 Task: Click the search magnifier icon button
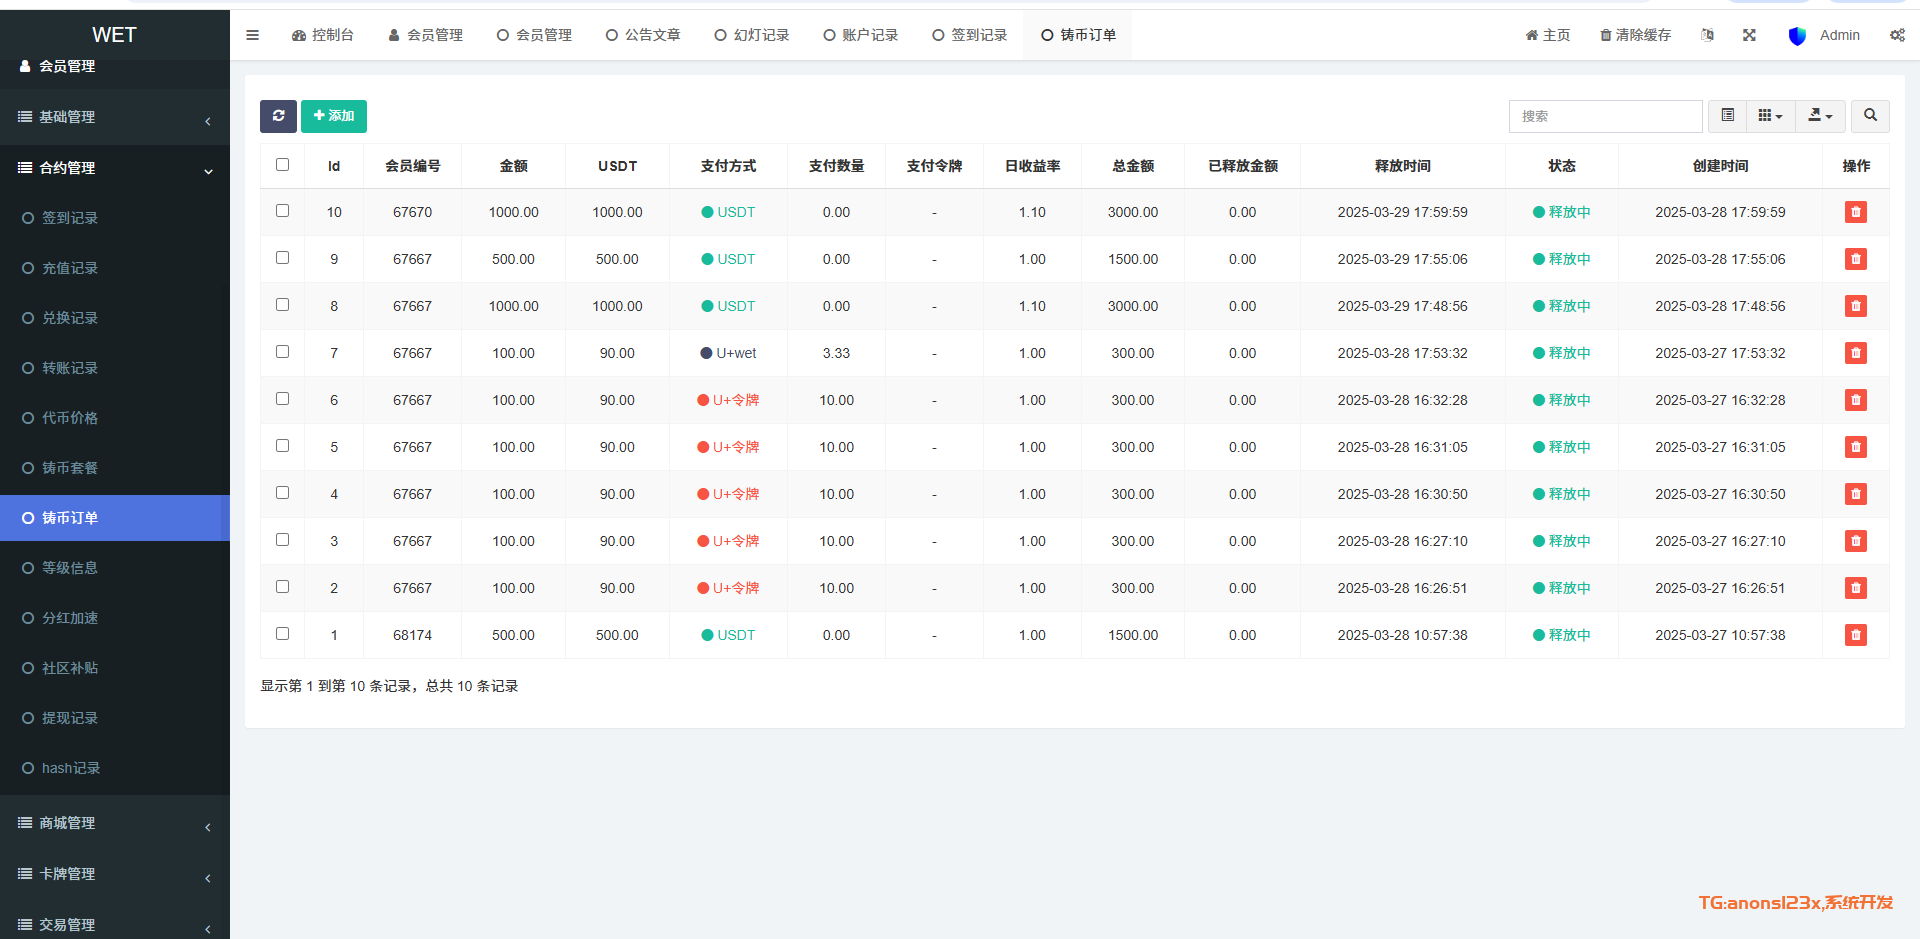point(1869,116)
